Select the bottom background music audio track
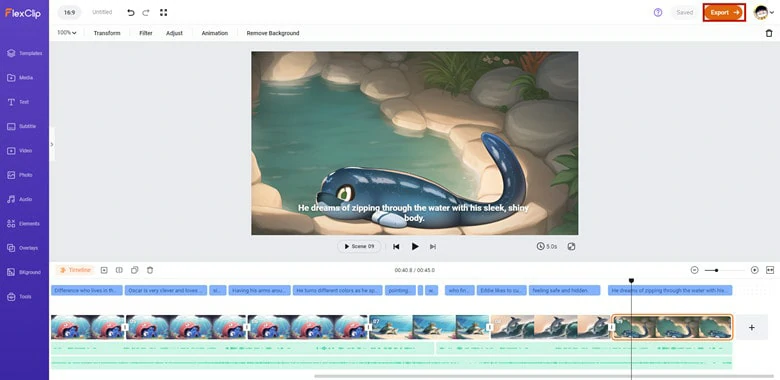 coord(391,363)
